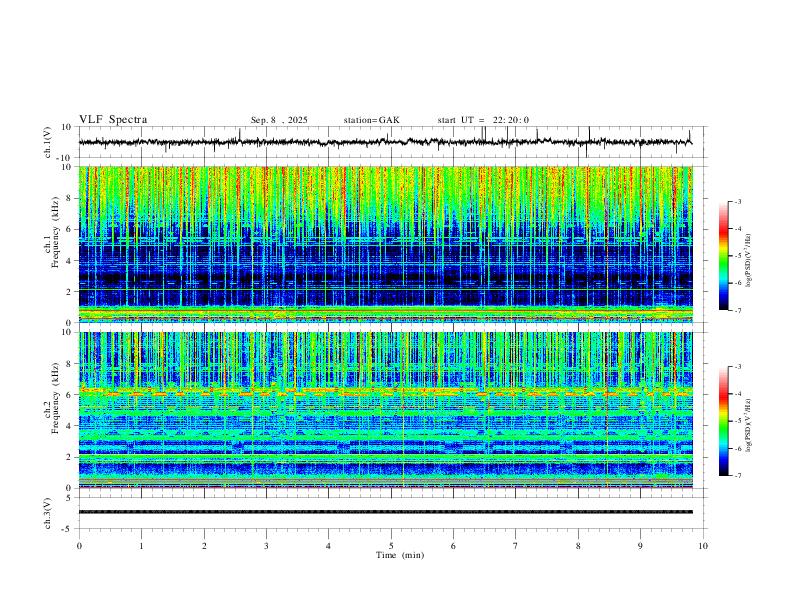
Task: Click the "start UT = 22:20: 0" label
Action: [483, 120]
